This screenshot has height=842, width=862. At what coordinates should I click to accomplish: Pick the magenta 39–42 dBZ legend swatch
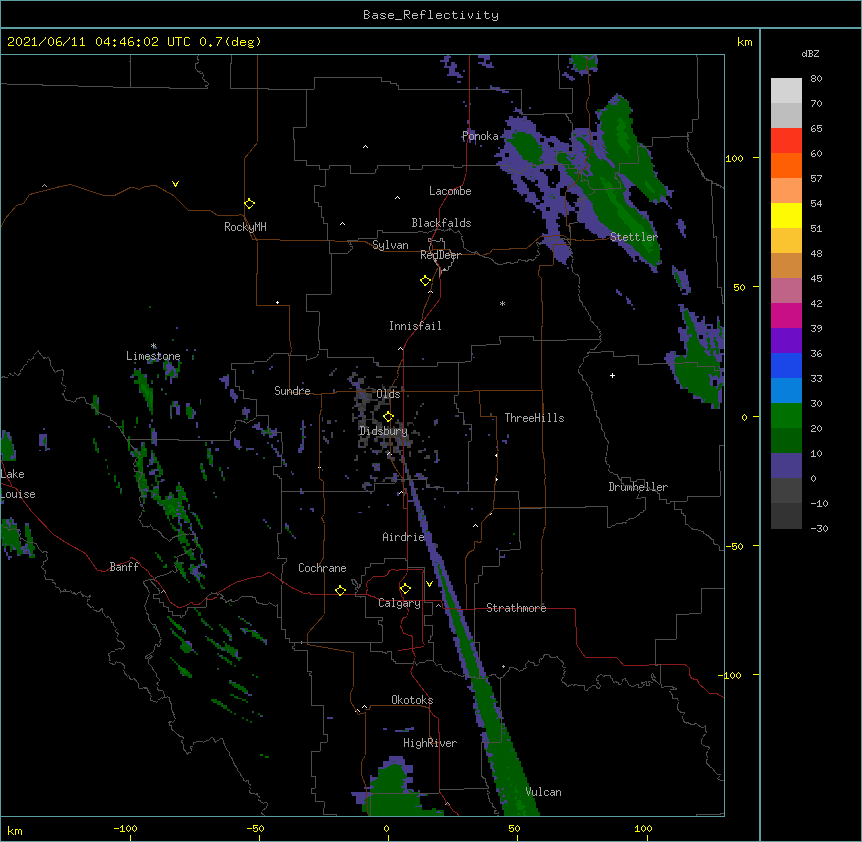(x=786, y=315)
